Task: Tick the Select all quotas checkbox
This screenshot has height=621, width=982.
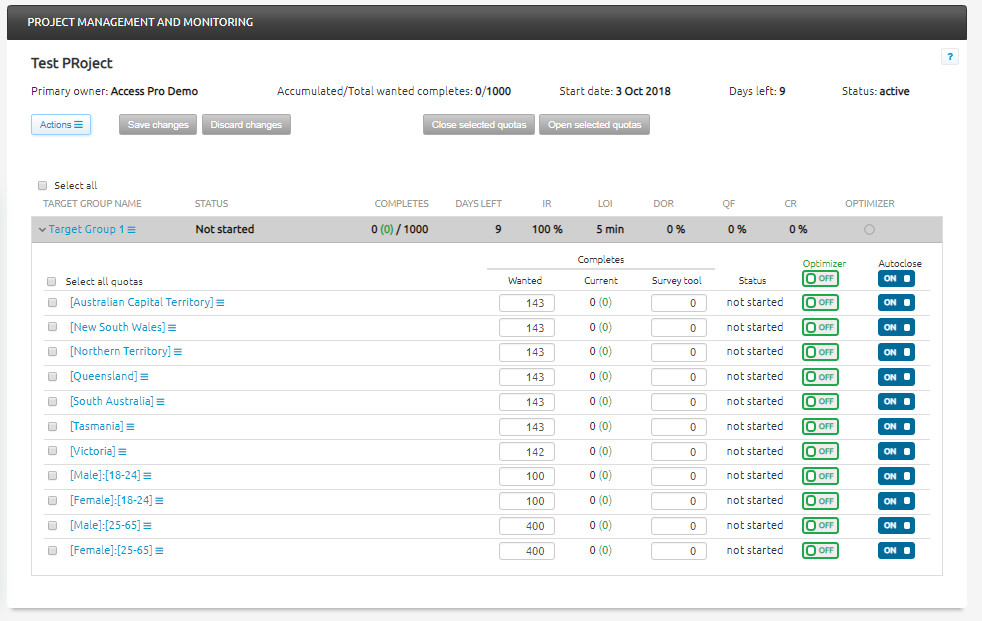Action: tap(52, 282)
